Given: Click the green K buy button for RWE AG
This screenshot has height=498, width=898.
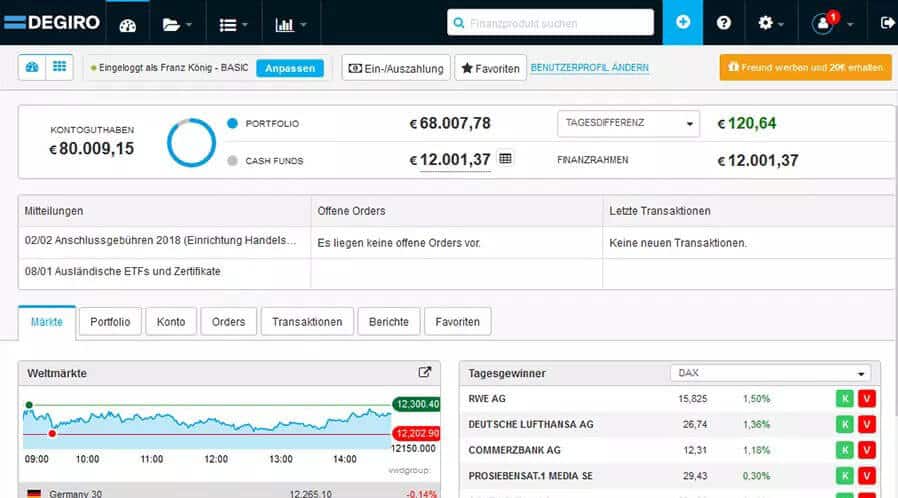Looking at the screenshot, I should (x=845, y=398).
